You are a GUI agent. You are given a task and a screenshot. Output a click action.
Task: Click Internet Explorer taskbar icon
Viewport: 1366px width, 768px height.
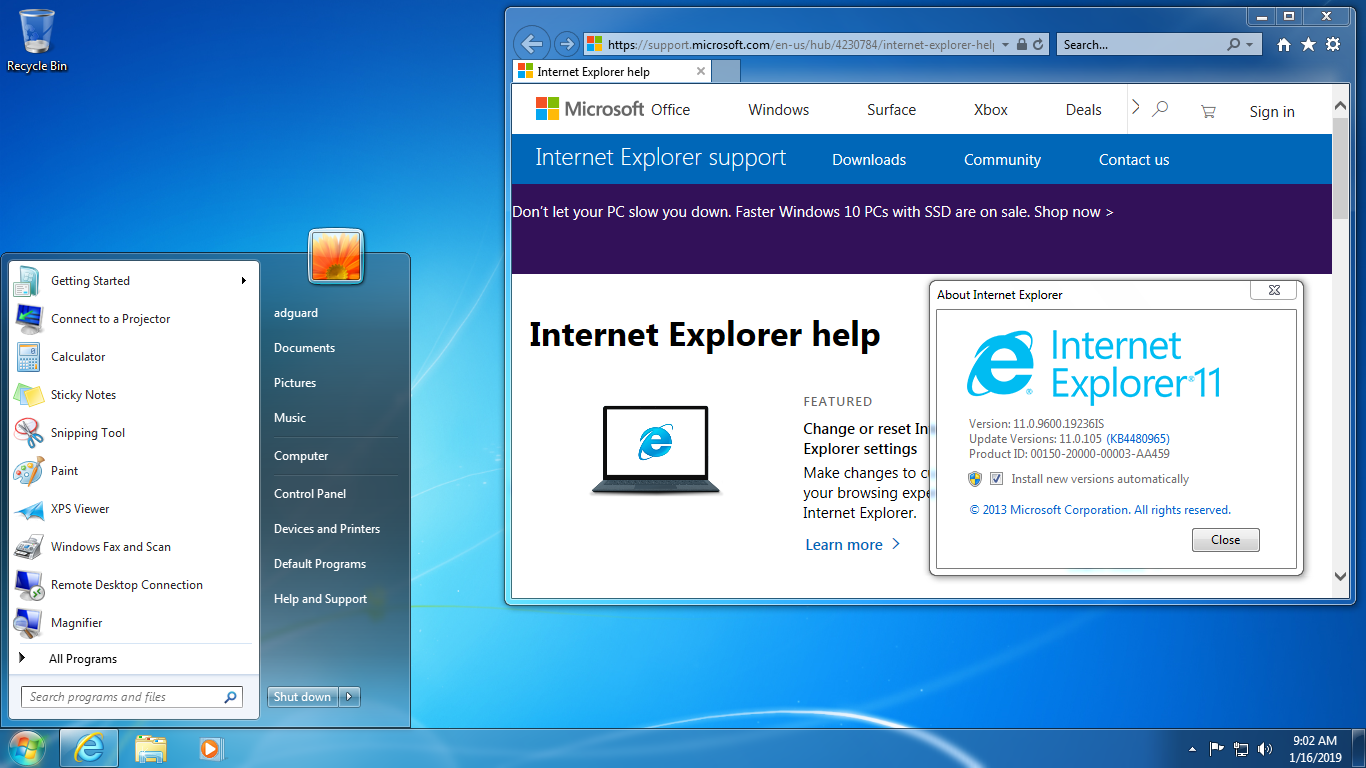[x=89, y=748]
